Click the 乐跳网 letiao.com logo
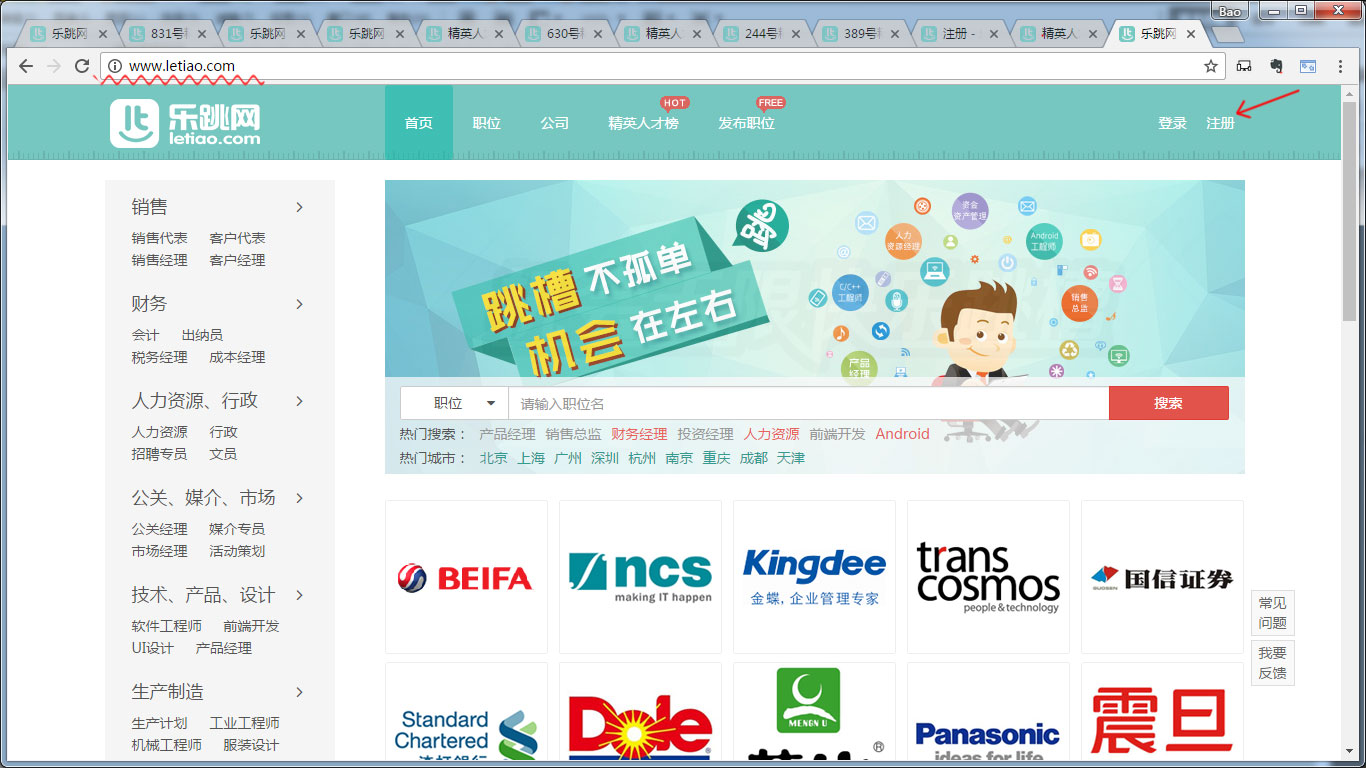This screenshot has width=1366, height=768. pos(185,124)
